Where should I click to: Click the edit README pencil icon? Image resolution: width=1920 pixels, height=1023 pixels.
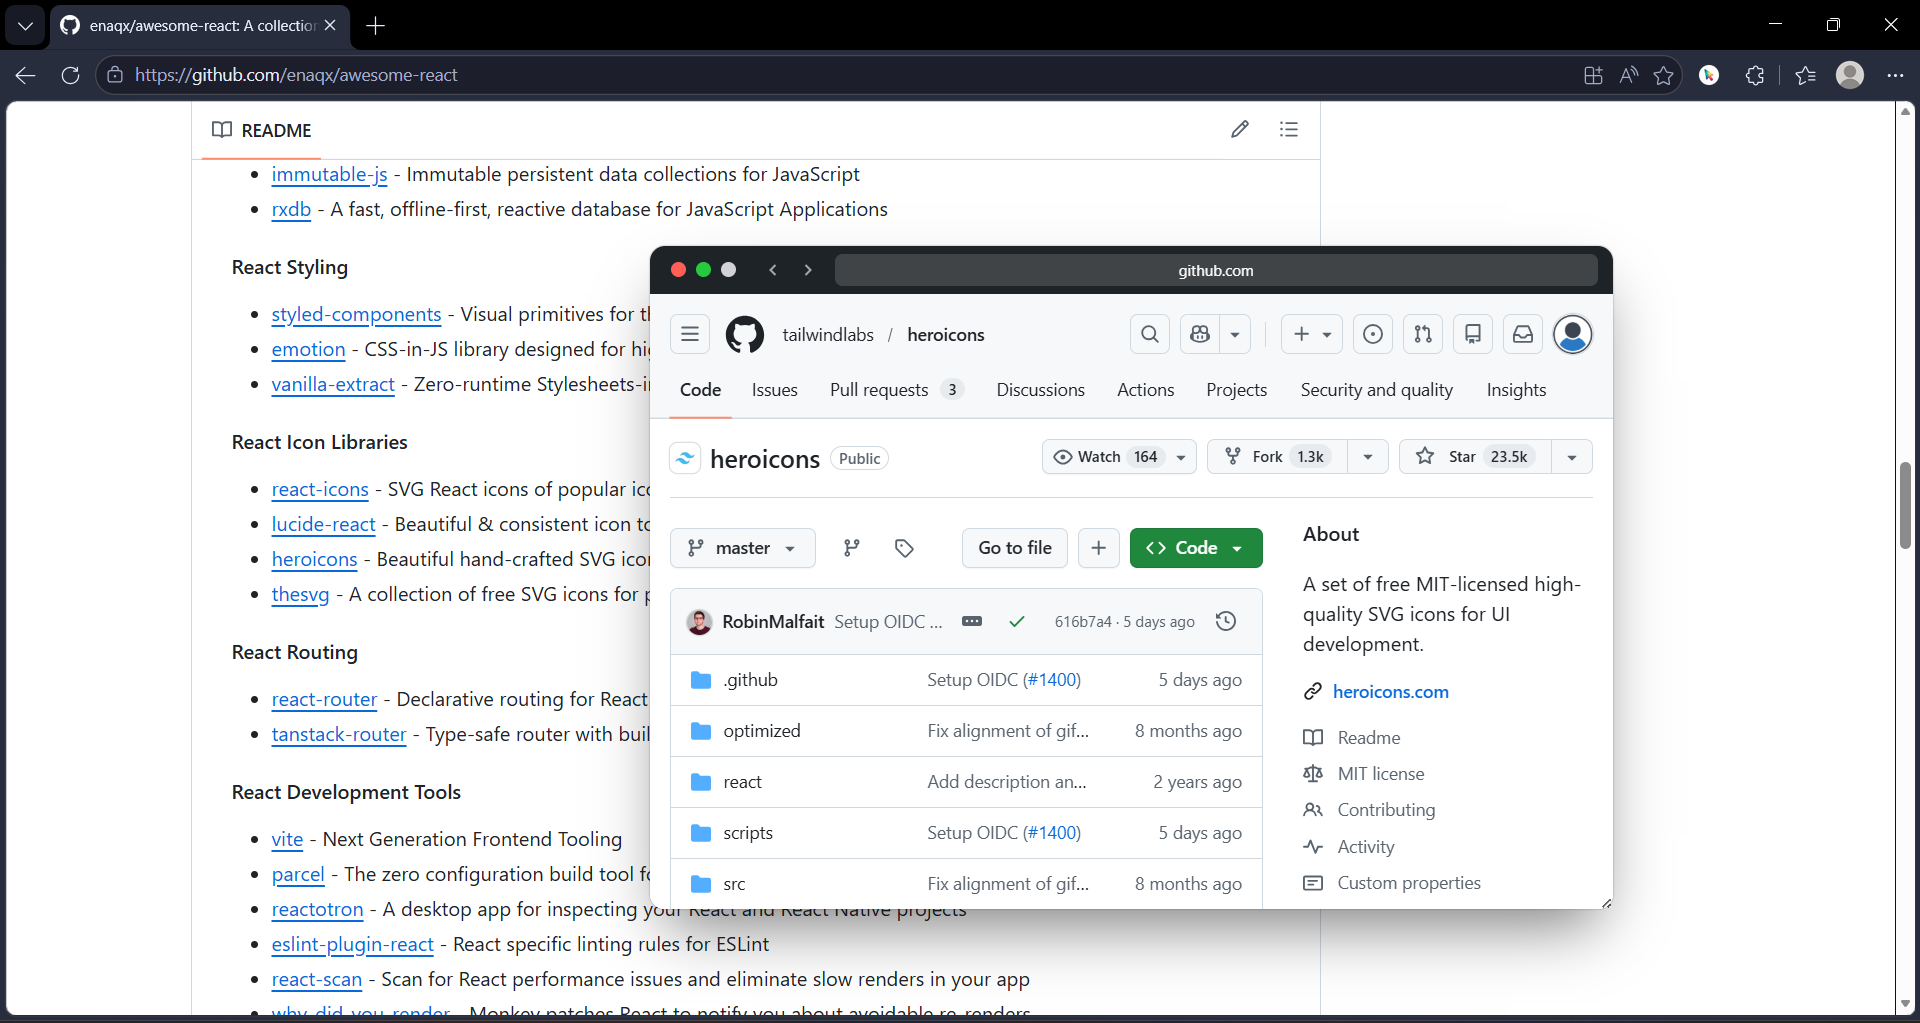1240,129
